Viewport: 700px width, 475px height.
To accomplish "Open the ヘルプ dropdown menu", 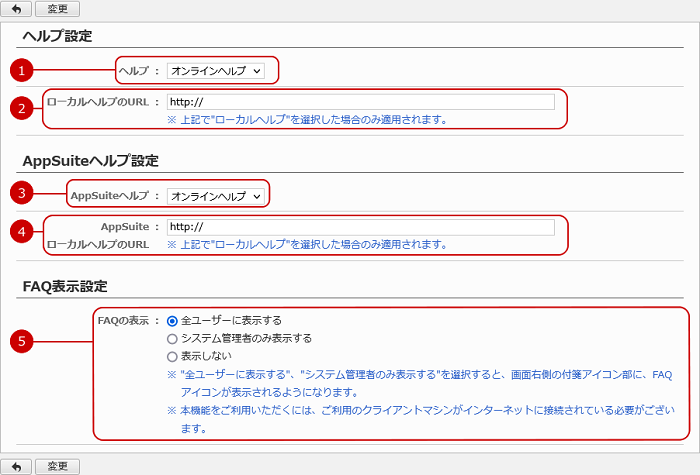I will (216, 71).
